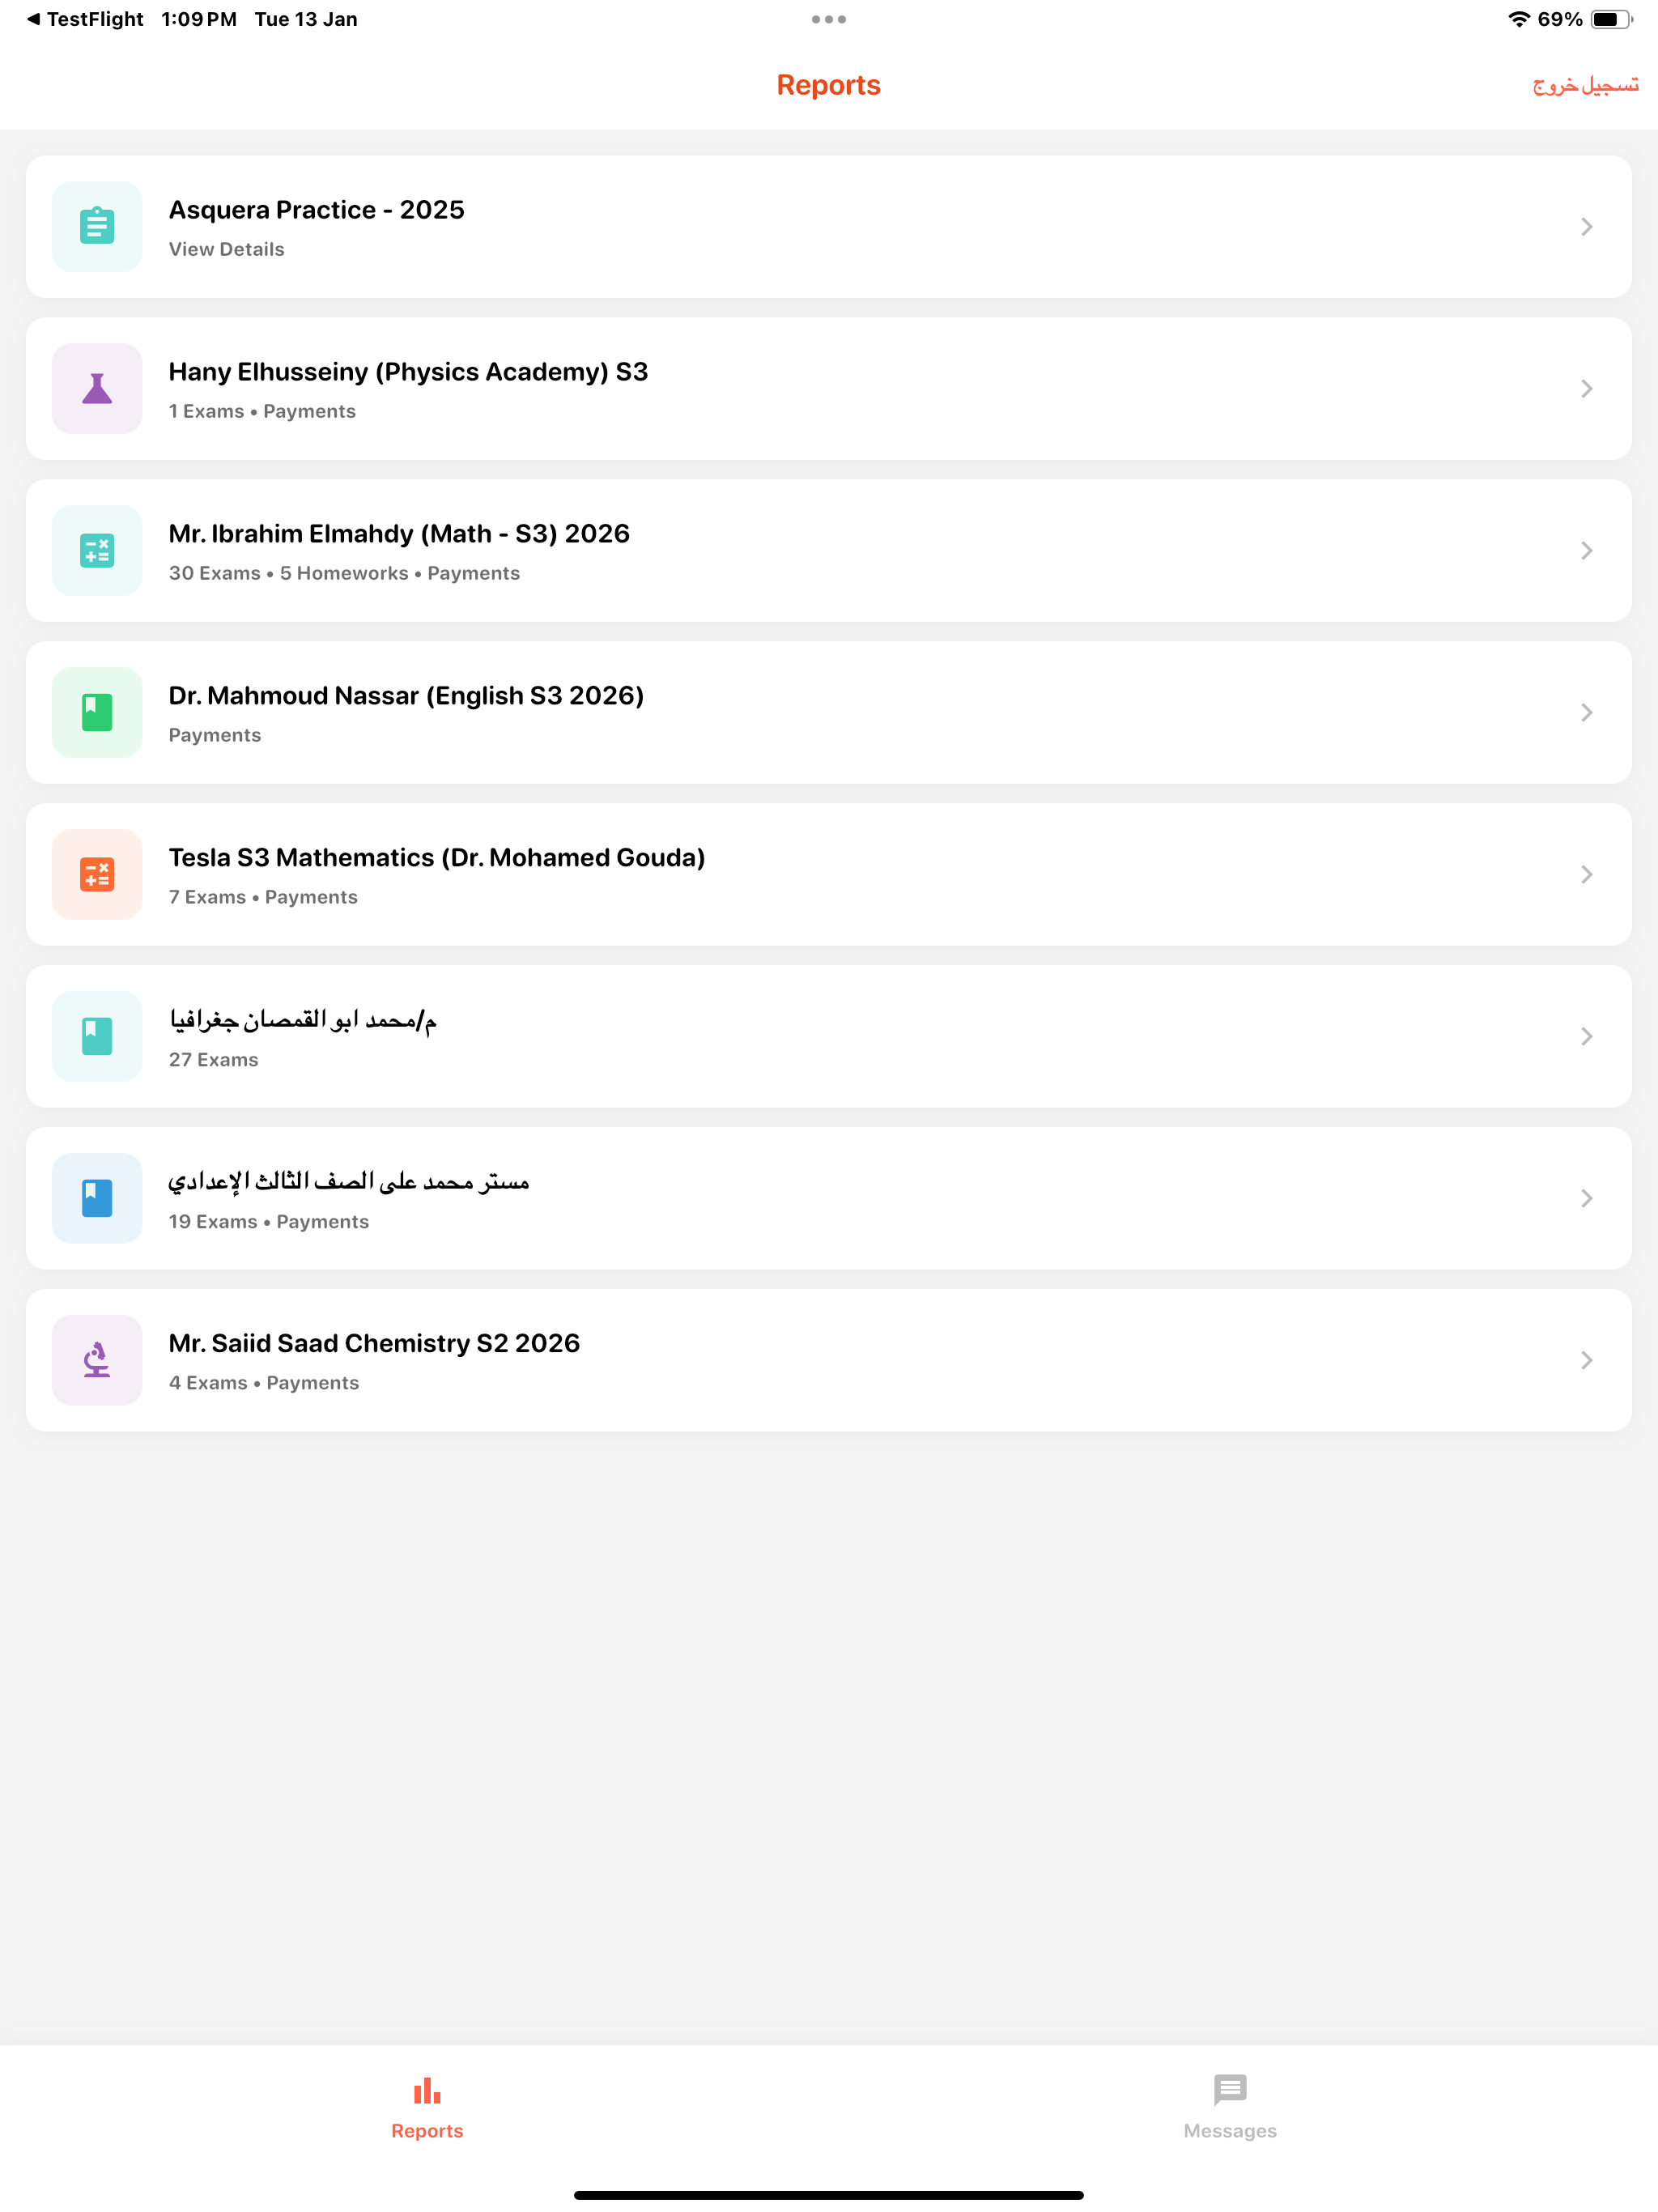Tap the purple flask icon for Physics Academy
Viewport: 1658px width, 2212px height.
click(97, 388)
